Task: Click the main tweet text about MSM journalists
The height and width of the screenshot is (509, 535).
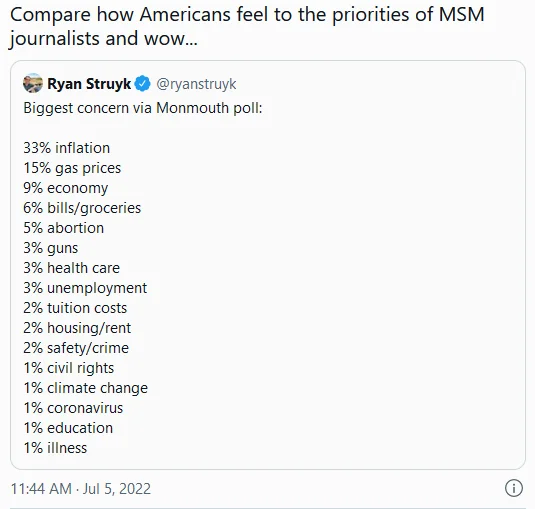Action: (x=247, y=26)
